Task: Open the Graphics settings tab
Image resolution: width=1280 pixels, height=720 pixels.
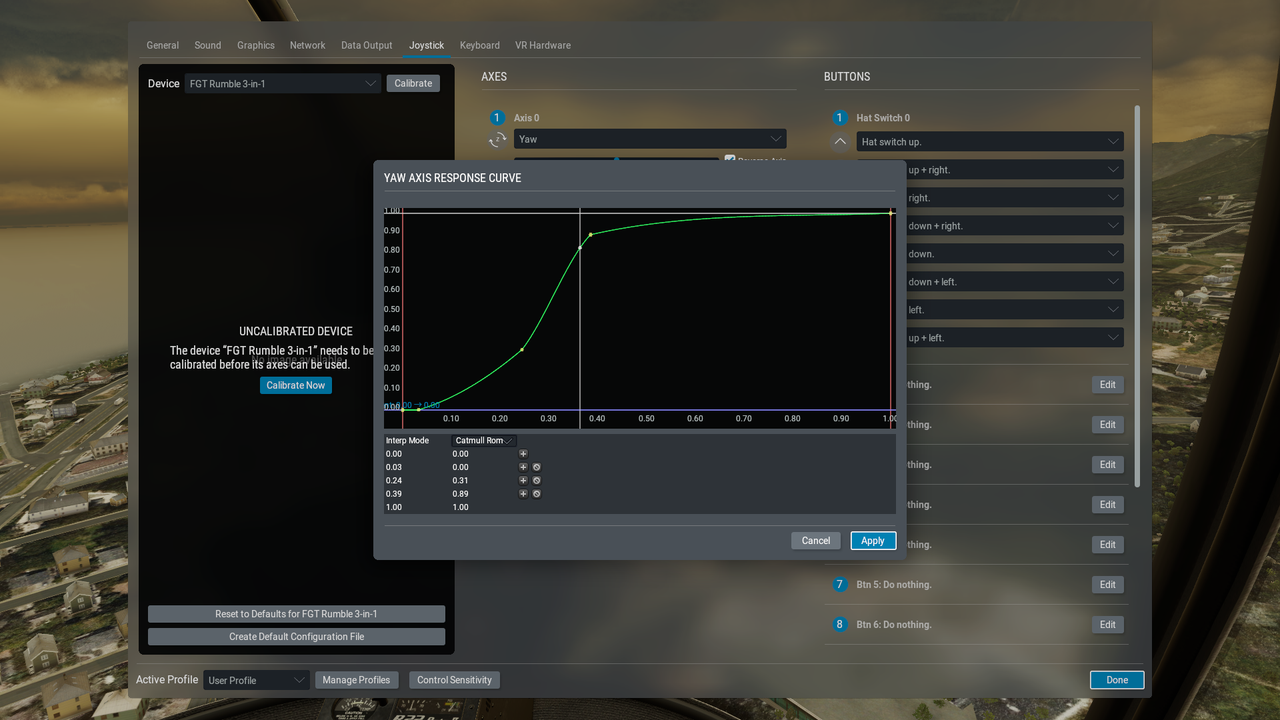Action: 255,45
